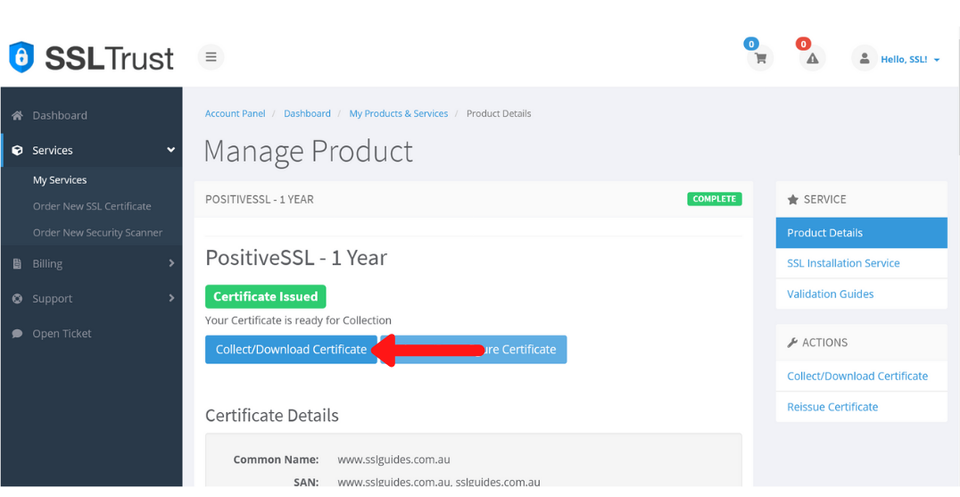Open SSL Installation Service in side panel

843,263
